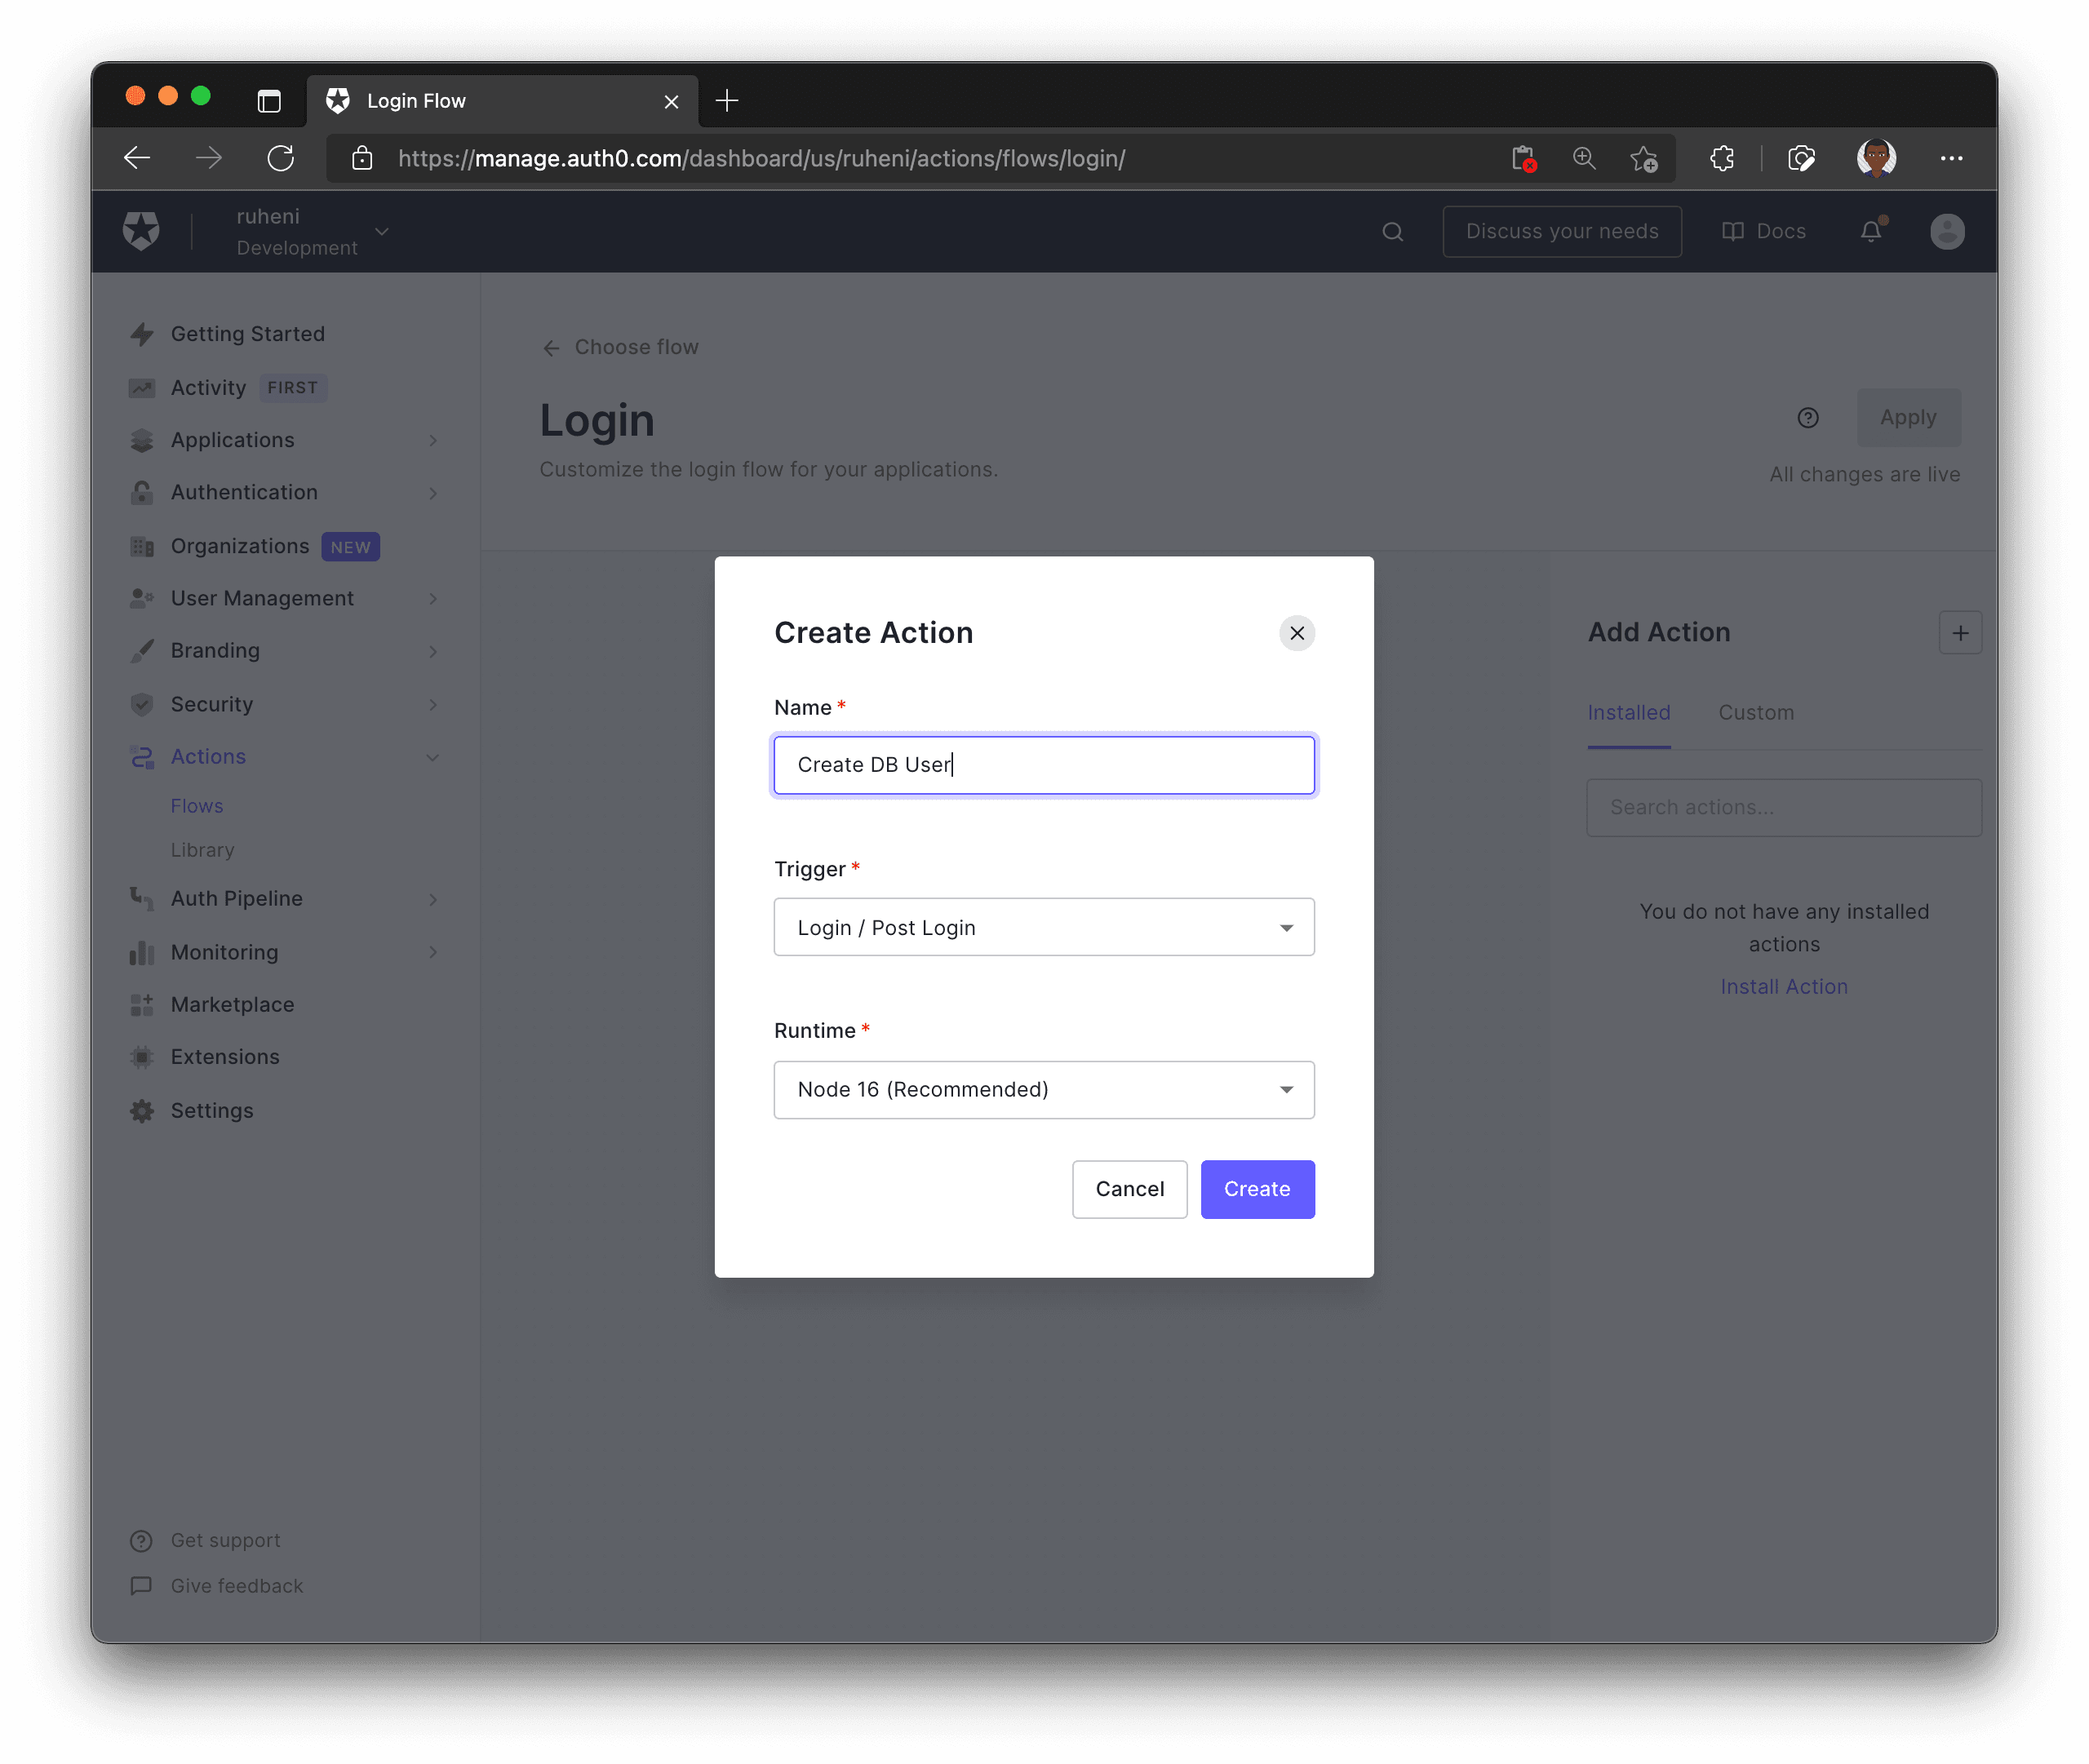Select the Installed tab
2089x1764 pixels.
click(1628, 713)
